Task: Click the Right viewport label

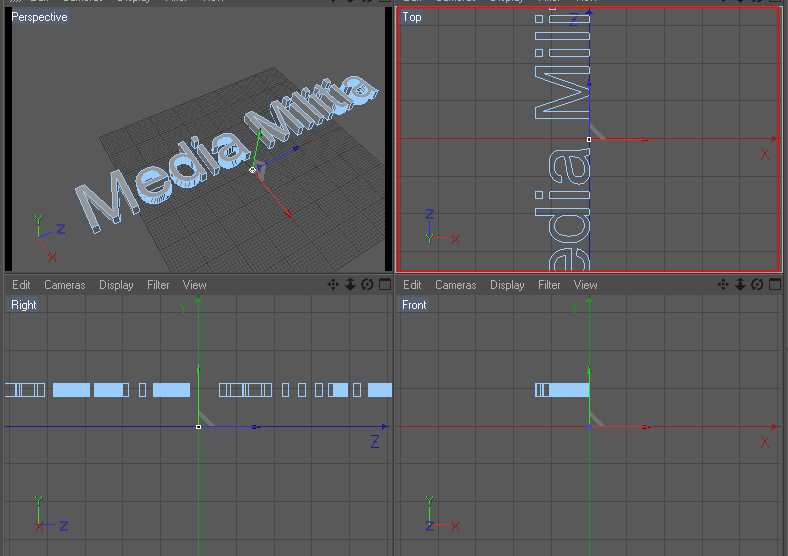Action: (24, 305)
